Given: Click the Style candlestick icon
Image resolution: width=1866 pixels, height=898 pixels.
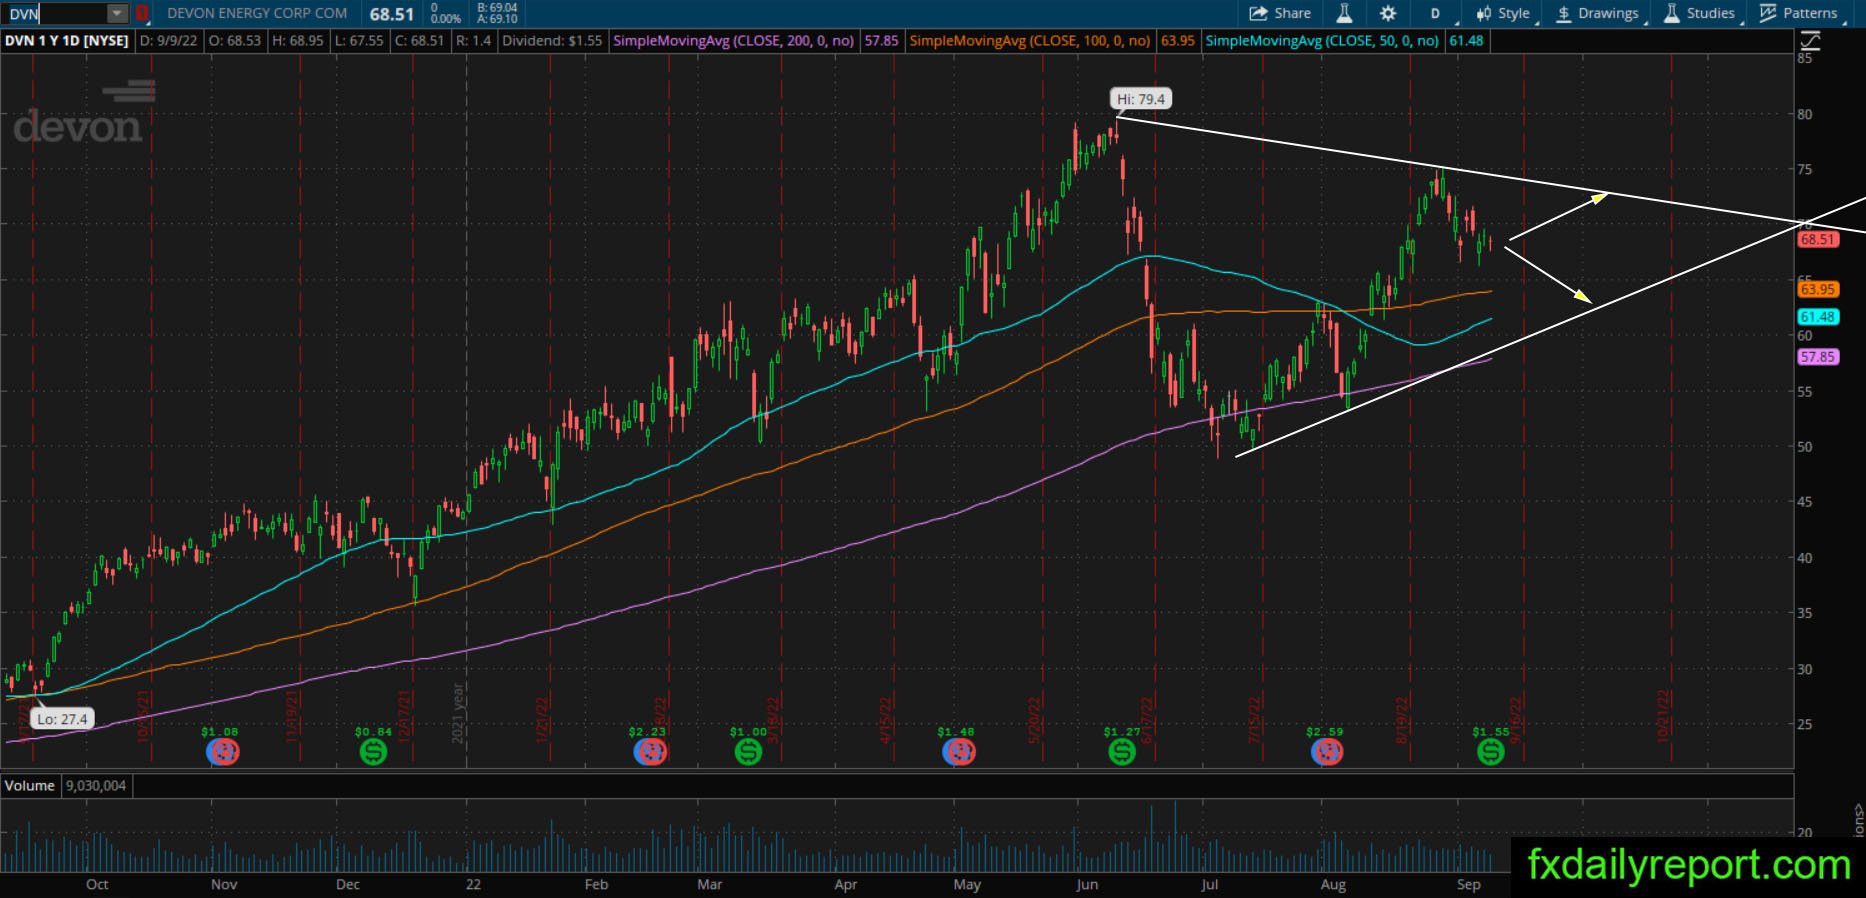Looking at the screenshot, I should 1483,14.
